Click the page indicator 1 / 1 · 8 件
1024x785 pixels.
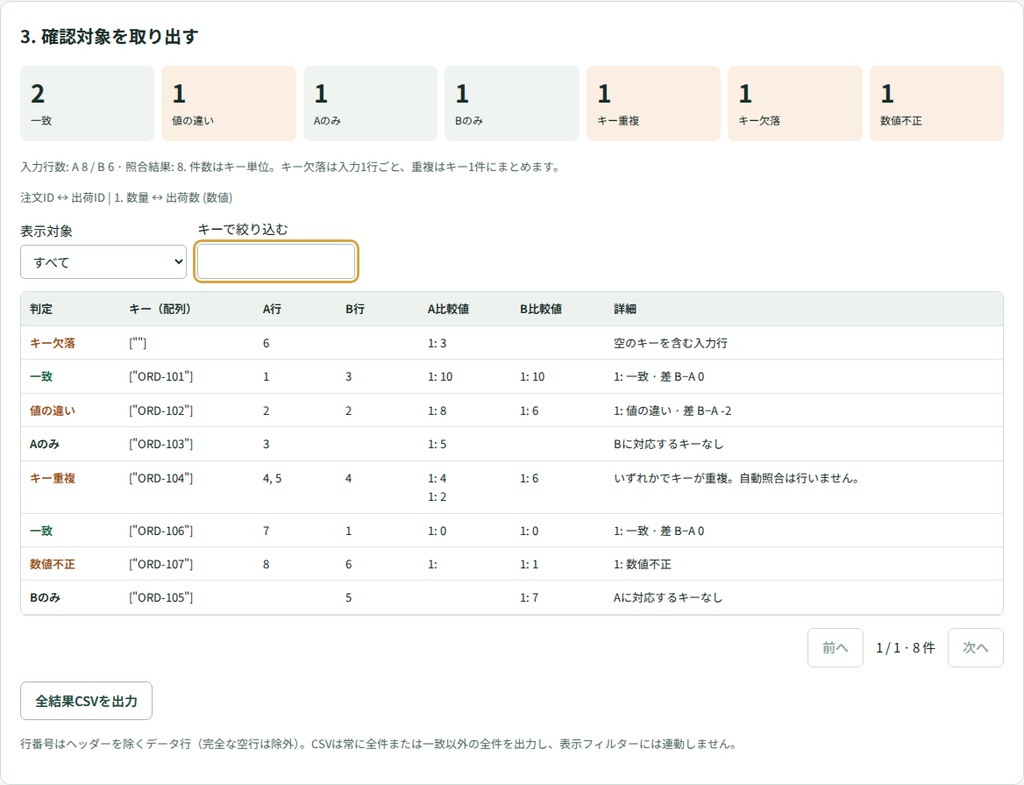tap(906, 648)
